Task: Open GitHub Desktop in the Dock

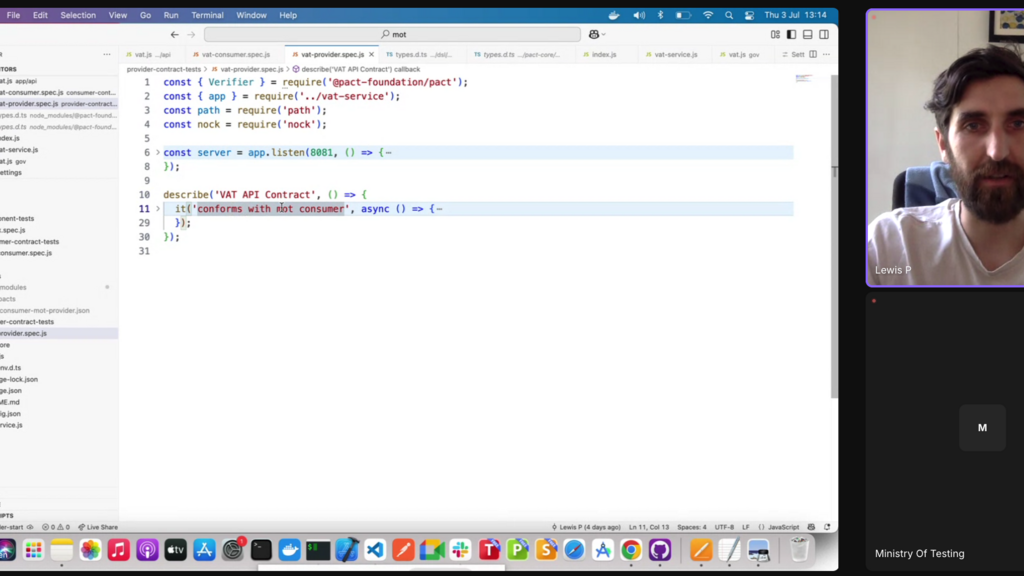Action: (x=660, y=550)
